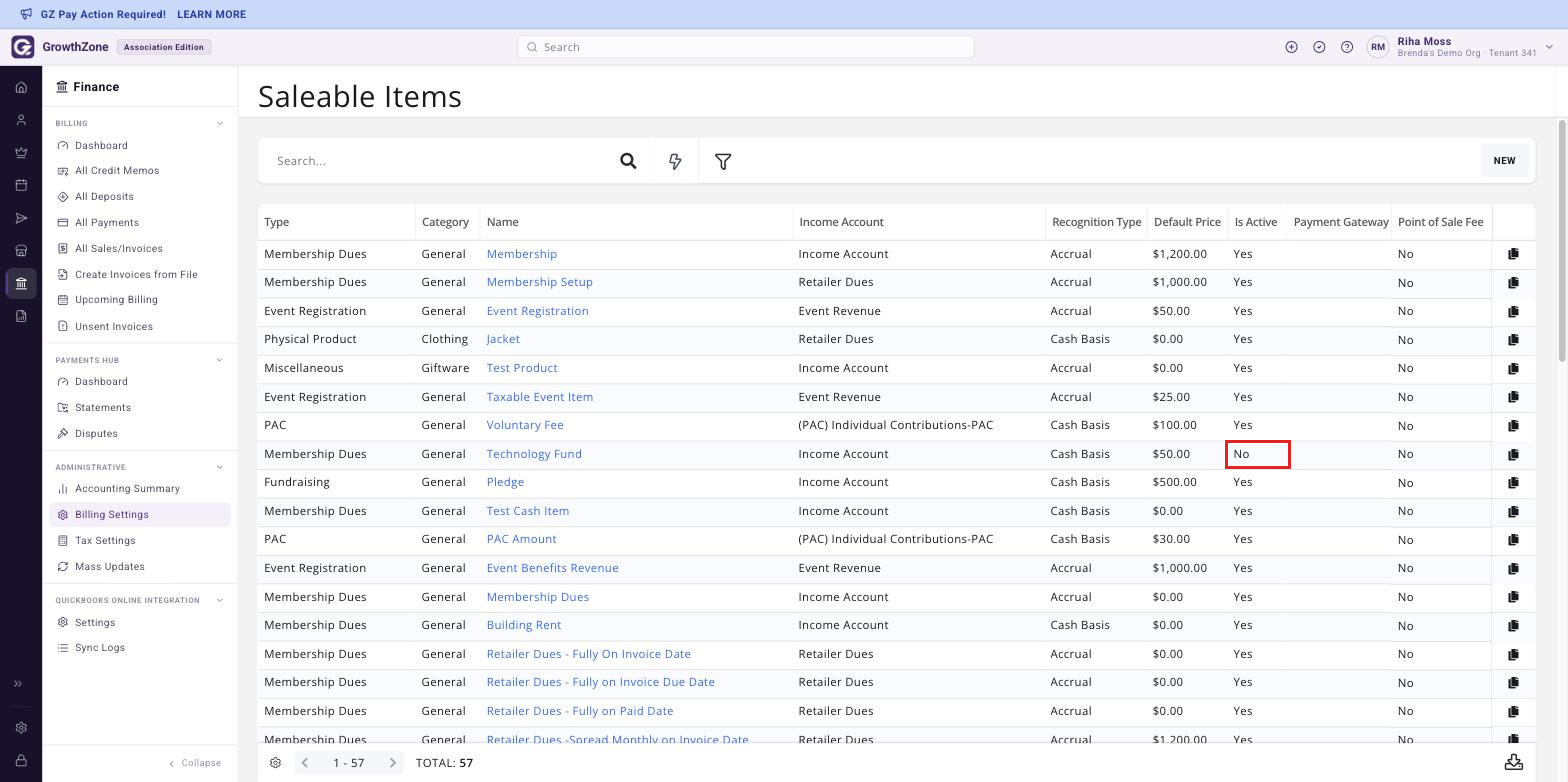Go to previous page with left chevron
Screen dimensions: 1568x782
click(305, 763)
